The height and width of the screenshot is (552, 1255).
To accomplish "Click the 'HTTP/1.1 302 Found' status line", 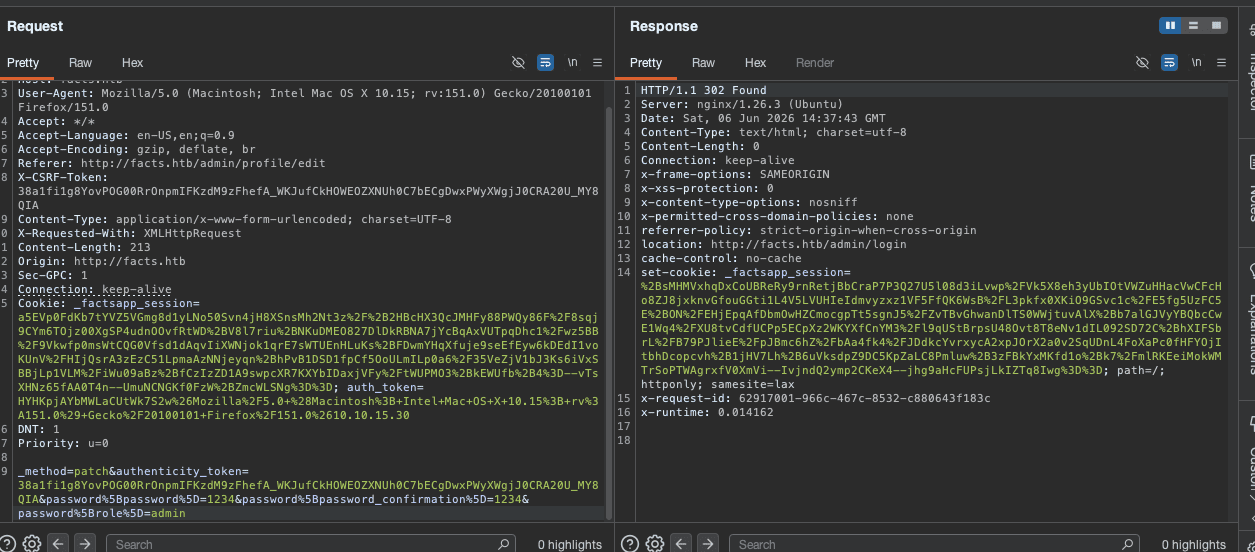I will [704, 90].
